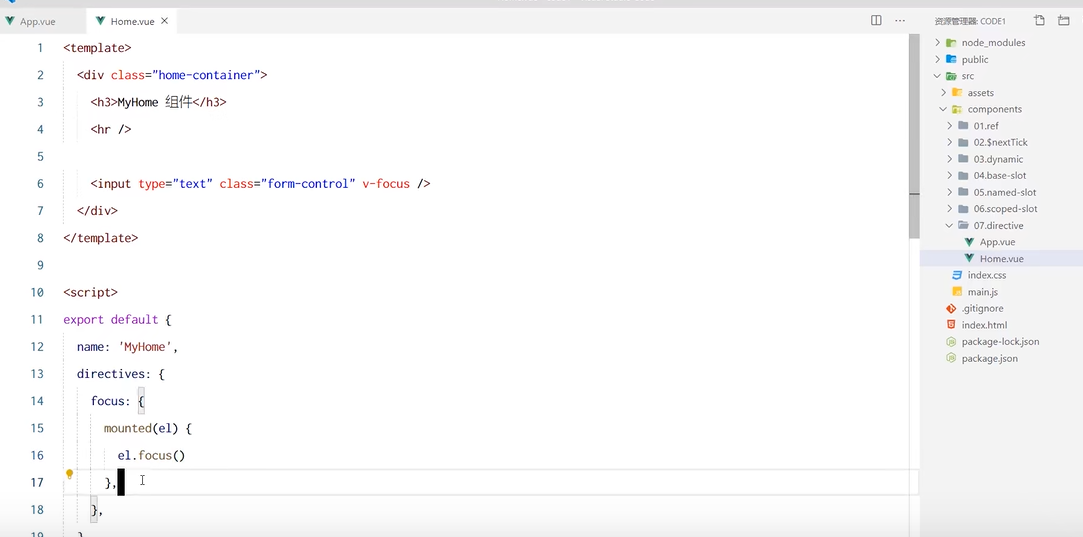The height and width of the screenshot is (537, 1083).
Task: Click line number 6 in the gutter
Action: tap(39, 183)
